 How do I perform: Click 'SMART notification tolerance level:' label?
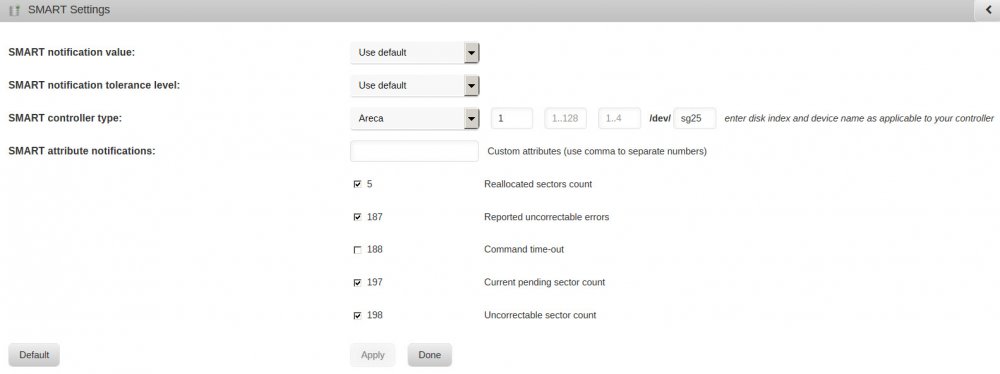point(94,86)
